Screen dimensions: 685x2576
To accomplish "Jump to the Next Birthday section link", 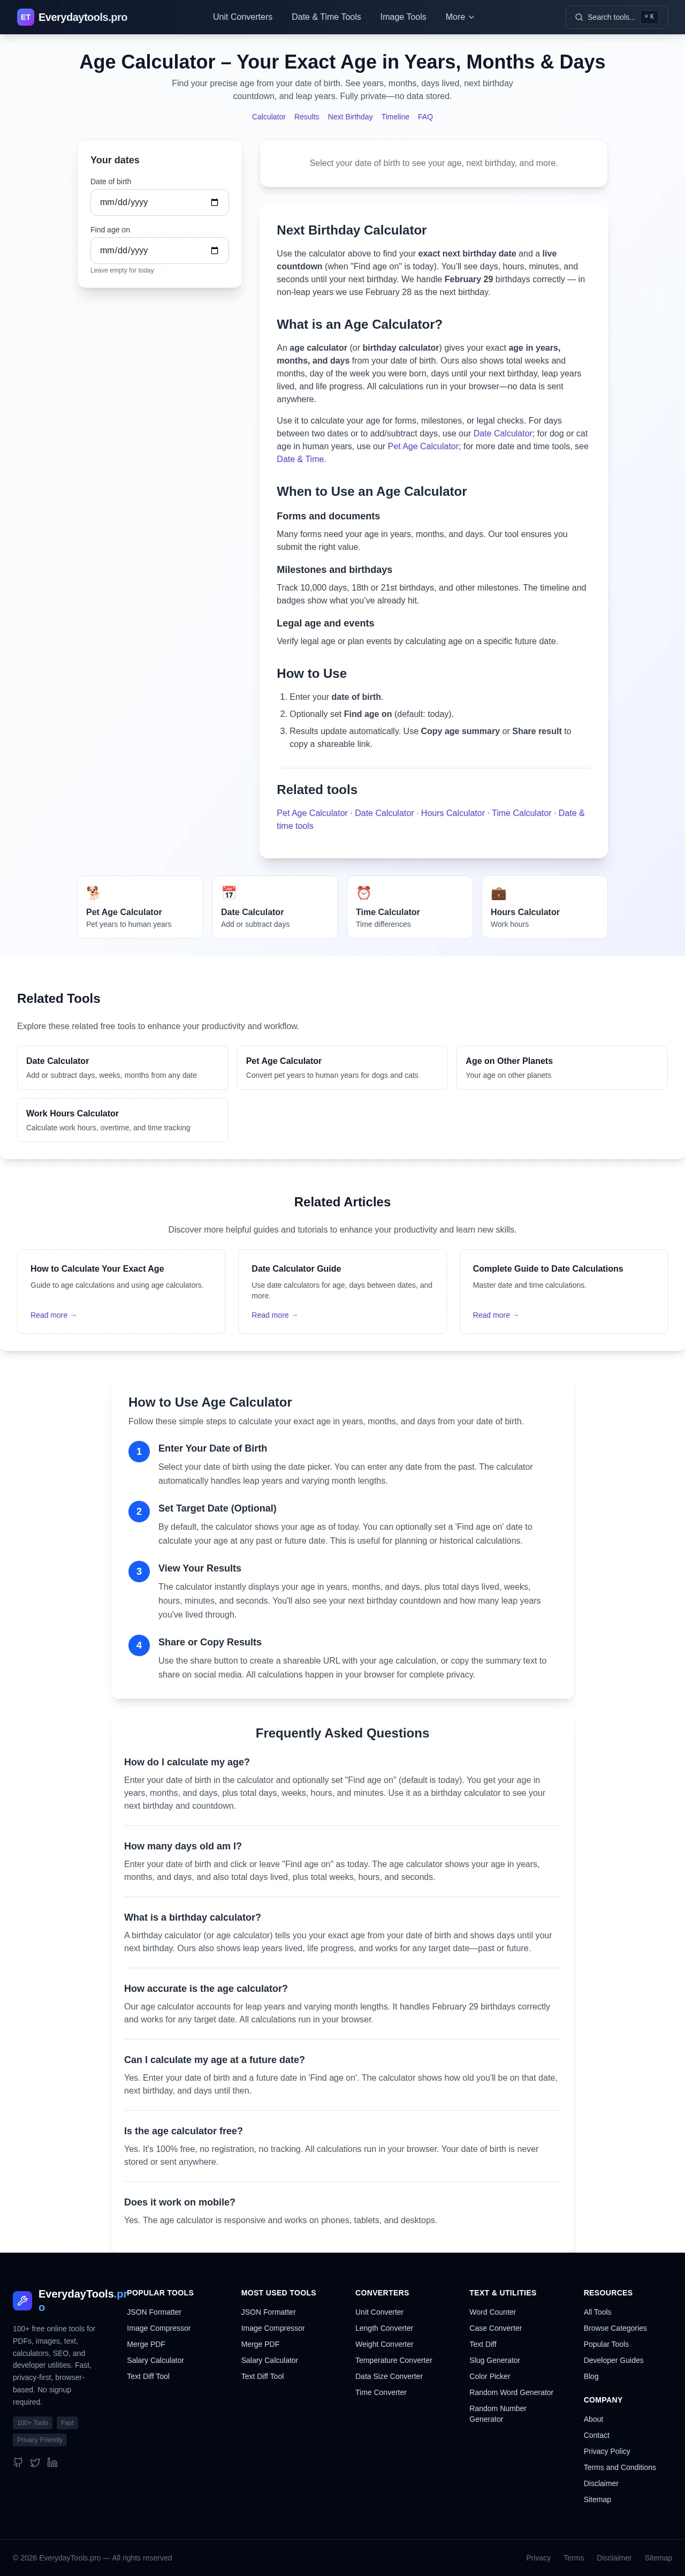I will tap(350, 117).
